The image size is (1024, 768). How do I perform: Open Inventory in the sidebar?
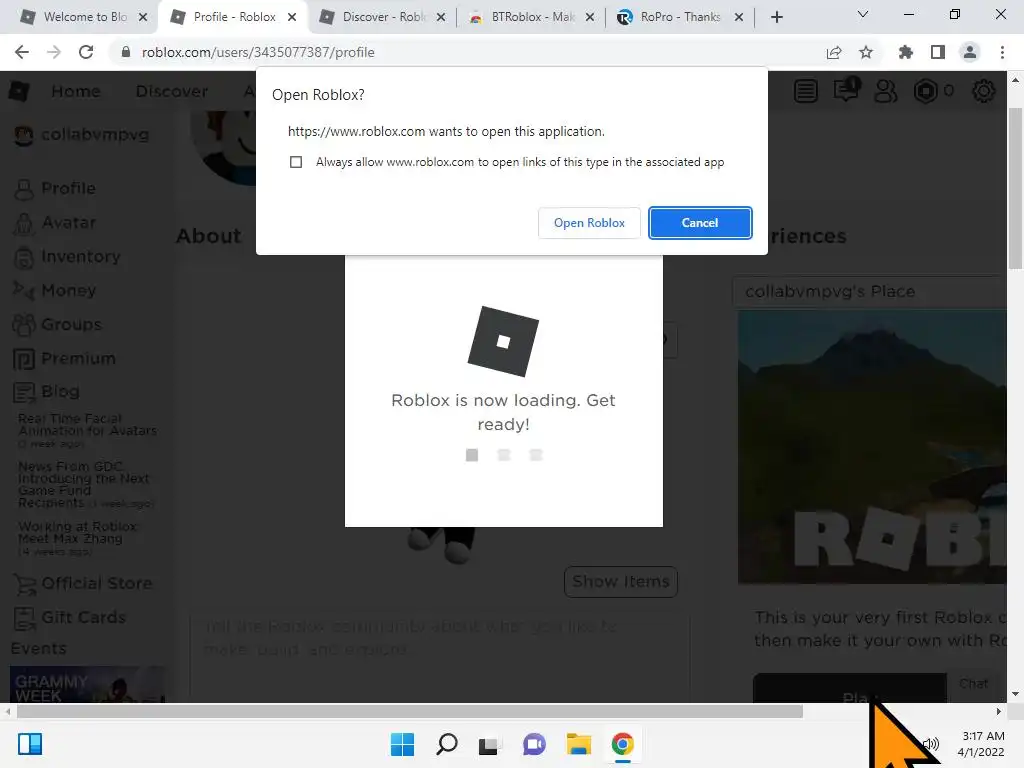[x=67, y=257]
